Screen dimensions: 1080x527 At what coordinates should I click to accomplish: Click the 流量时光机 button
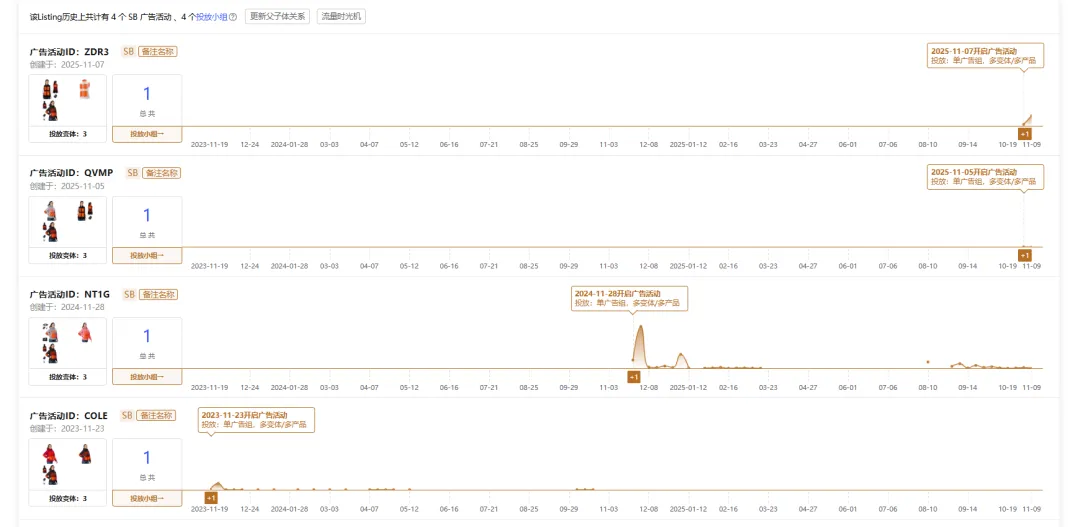(341, 17)
